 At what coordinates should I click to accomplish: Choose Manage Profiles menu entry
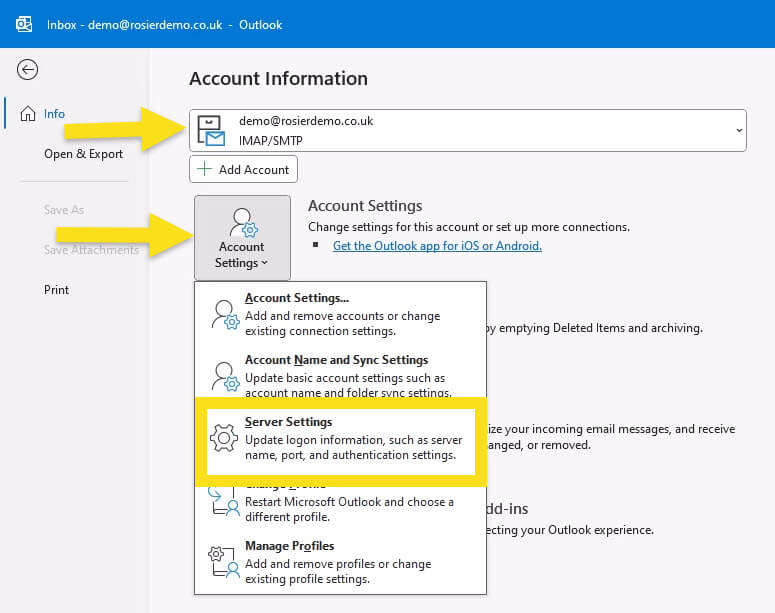pos(341,562)
